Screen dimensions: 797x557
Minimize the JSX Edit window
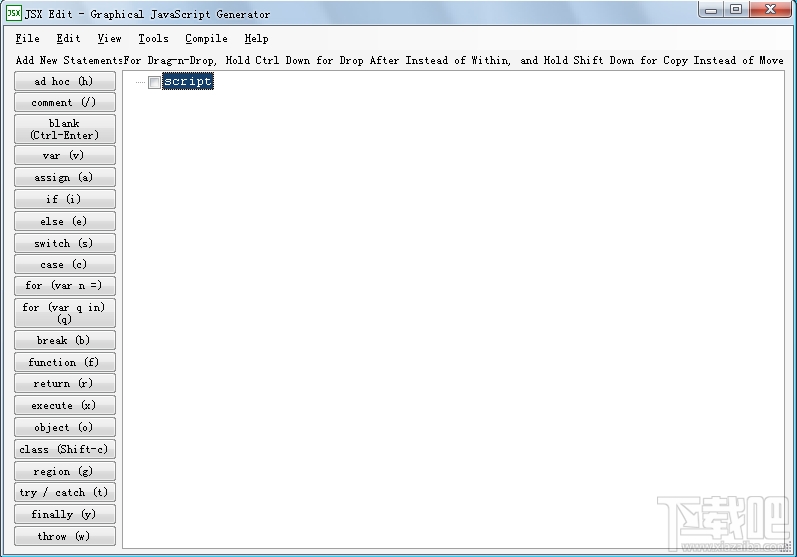coord(711,10)
